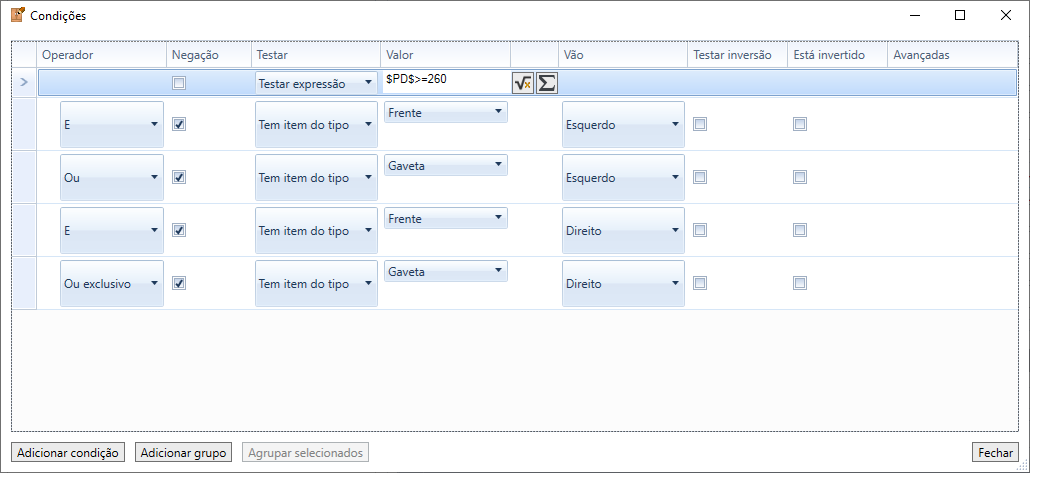
Task: Enable Testar inversão in Frente Esquerdo row
Action: (x=700, y=124)
